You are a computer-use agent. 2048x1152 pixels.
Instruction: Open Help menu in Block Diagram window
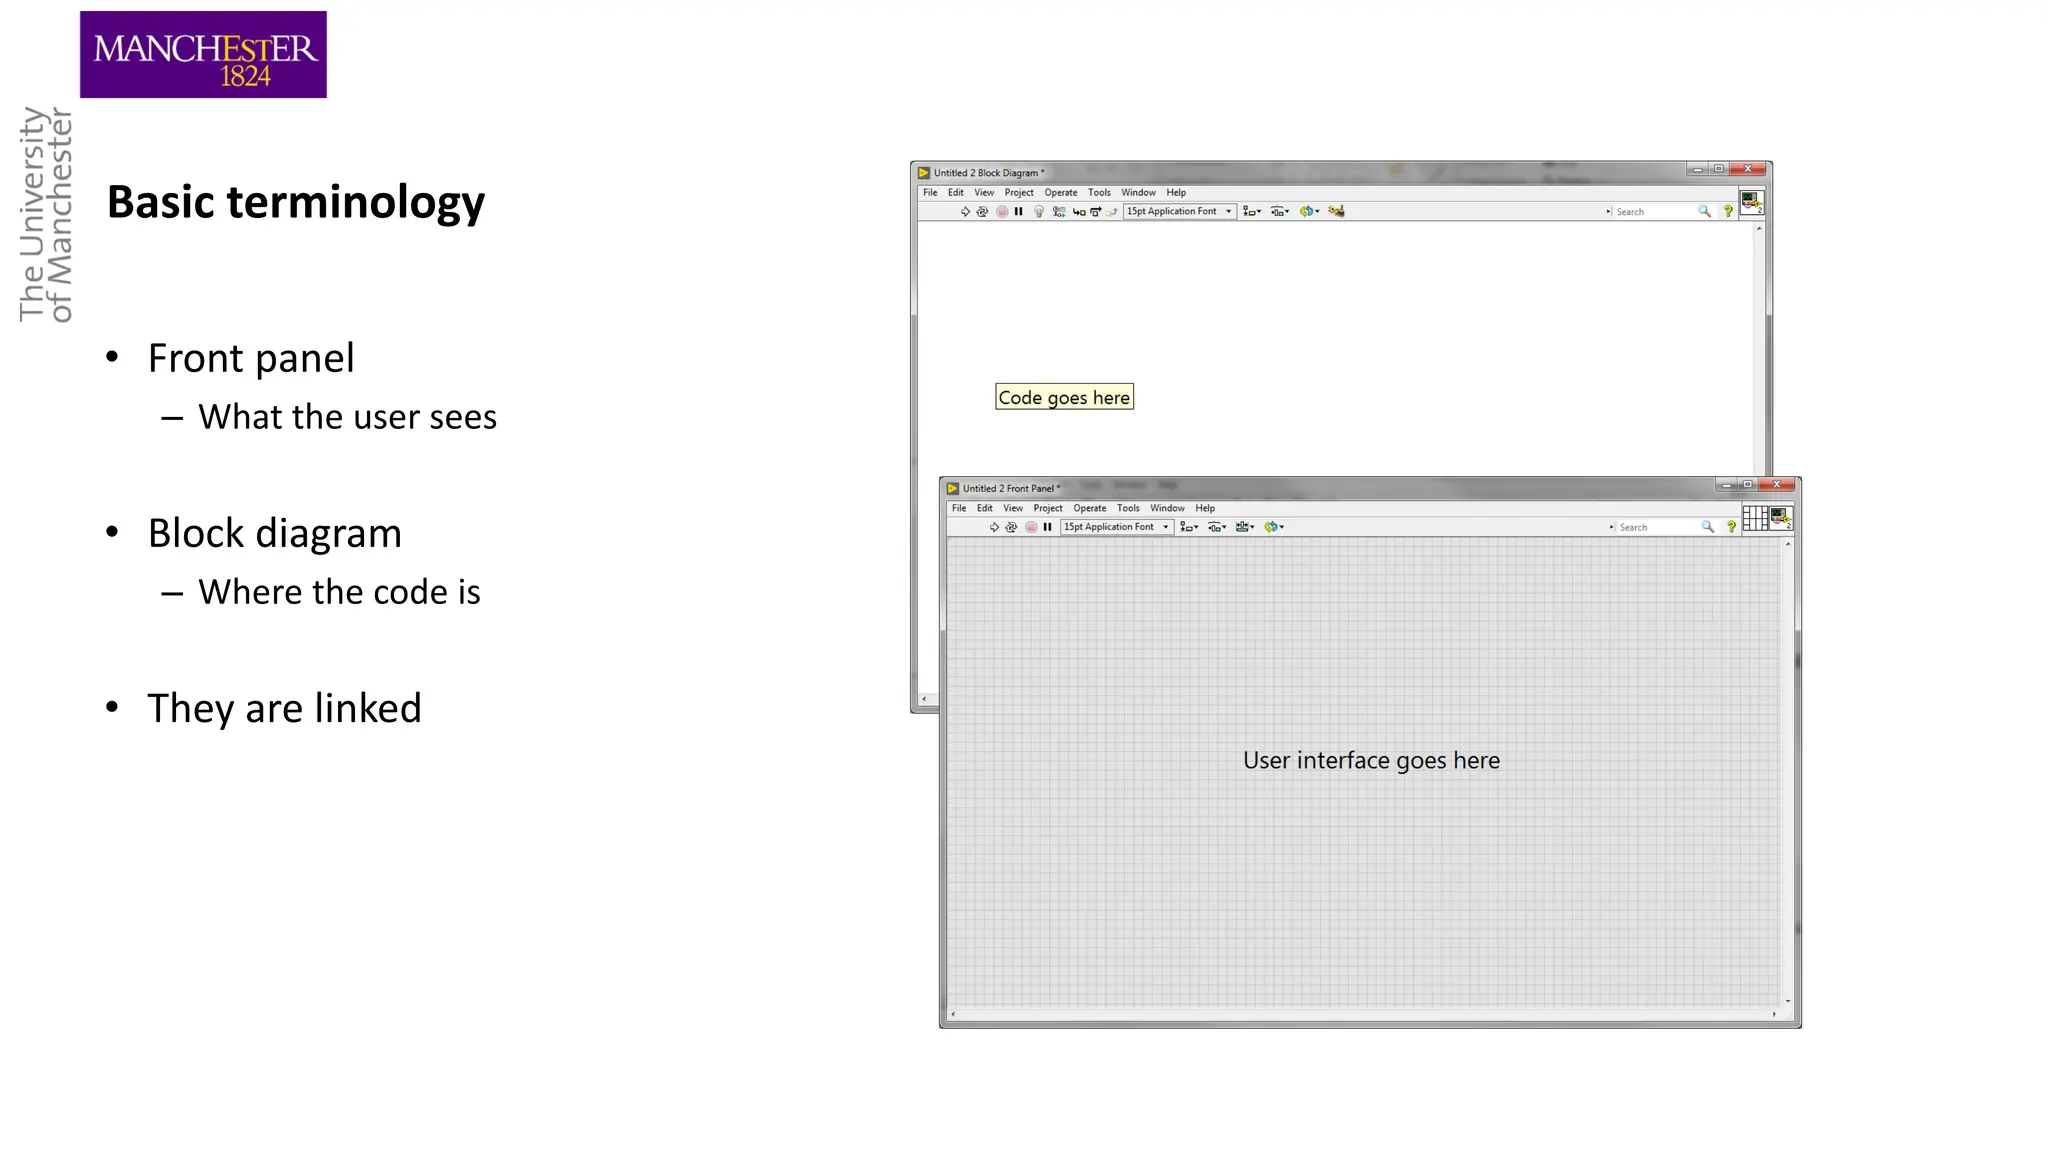tap(1176, 192)
